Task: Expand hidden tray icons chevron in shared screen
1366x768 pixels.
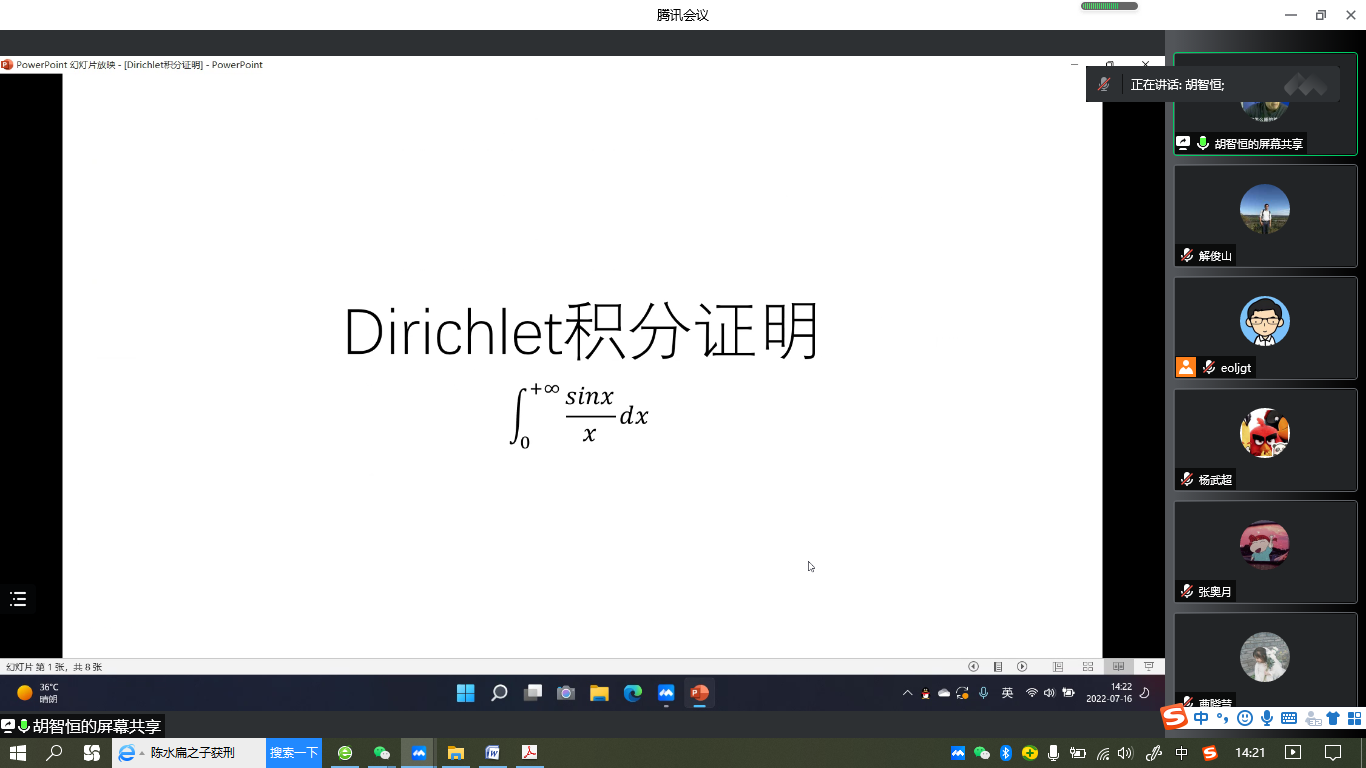Action: [907, 693]
